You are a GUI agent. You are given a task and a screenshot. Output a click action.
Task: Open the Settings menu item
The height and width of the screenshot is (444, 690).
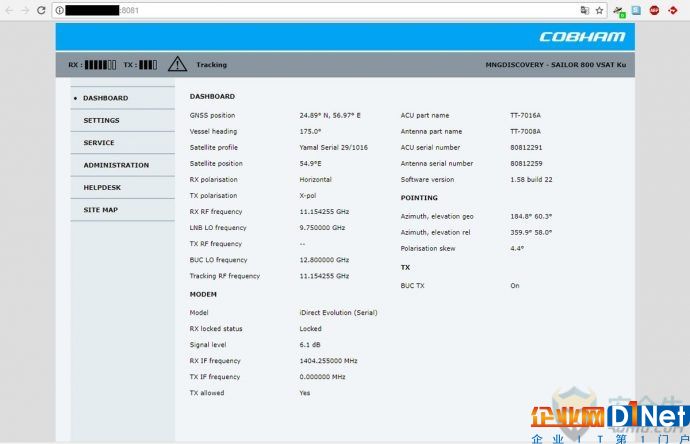tap(122, 120)
